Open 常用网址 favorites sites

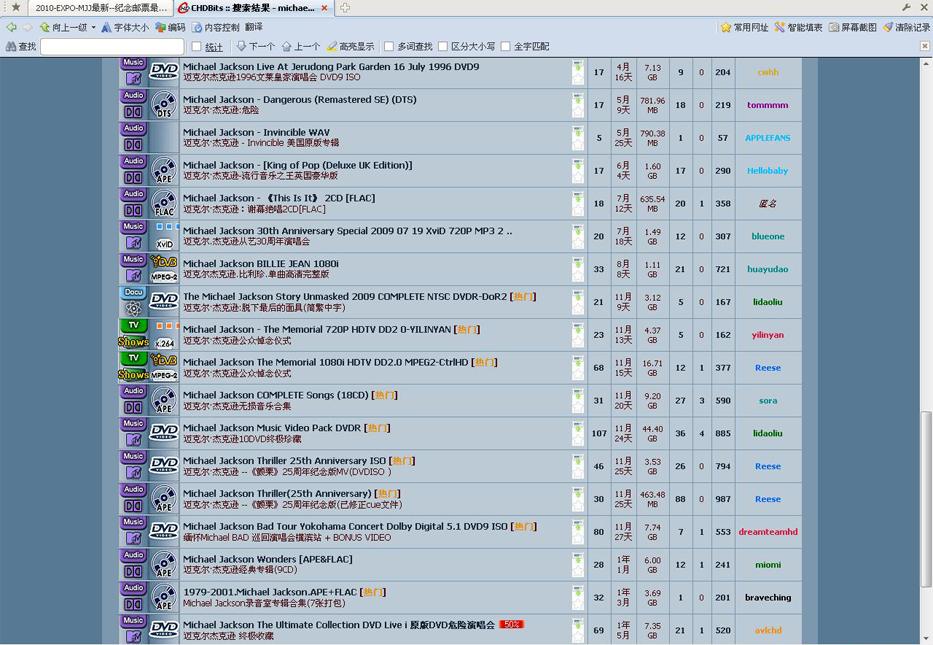click(x=744, y=27)
